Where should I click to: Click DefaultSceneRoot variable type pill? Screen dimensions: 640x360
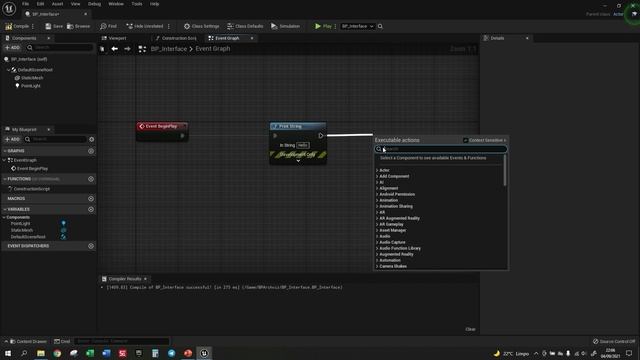click(x=63, y=237)
